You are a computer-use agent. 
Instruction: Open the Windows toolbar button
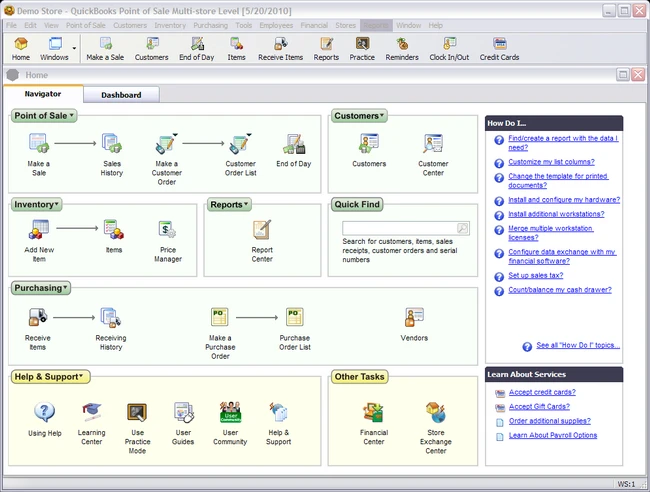[54, 49]
